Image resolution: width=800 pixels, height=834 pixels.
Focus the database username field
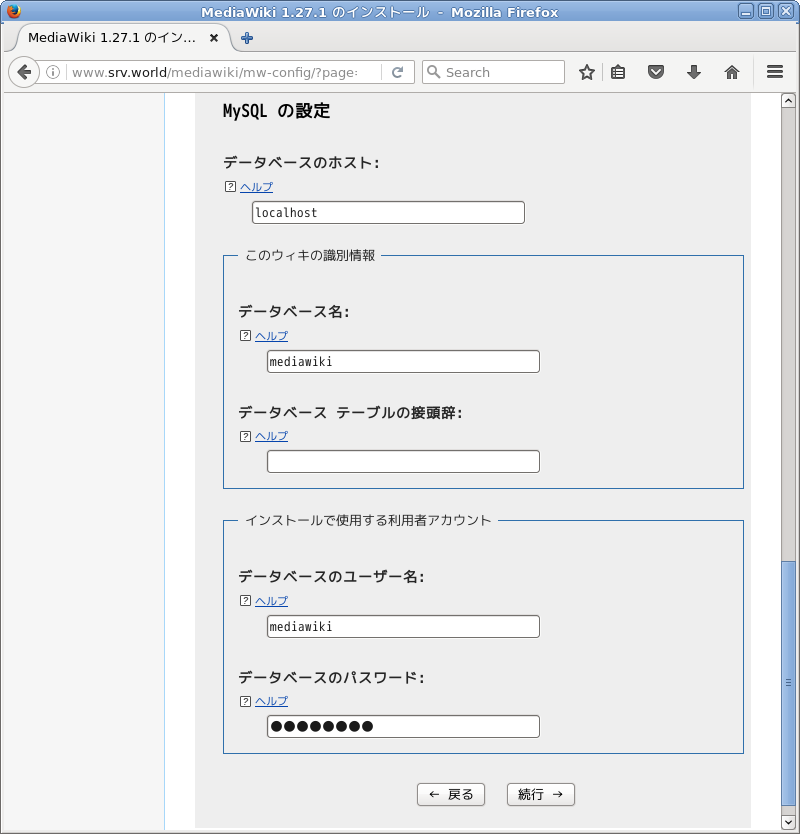click(x=403, y=626)
